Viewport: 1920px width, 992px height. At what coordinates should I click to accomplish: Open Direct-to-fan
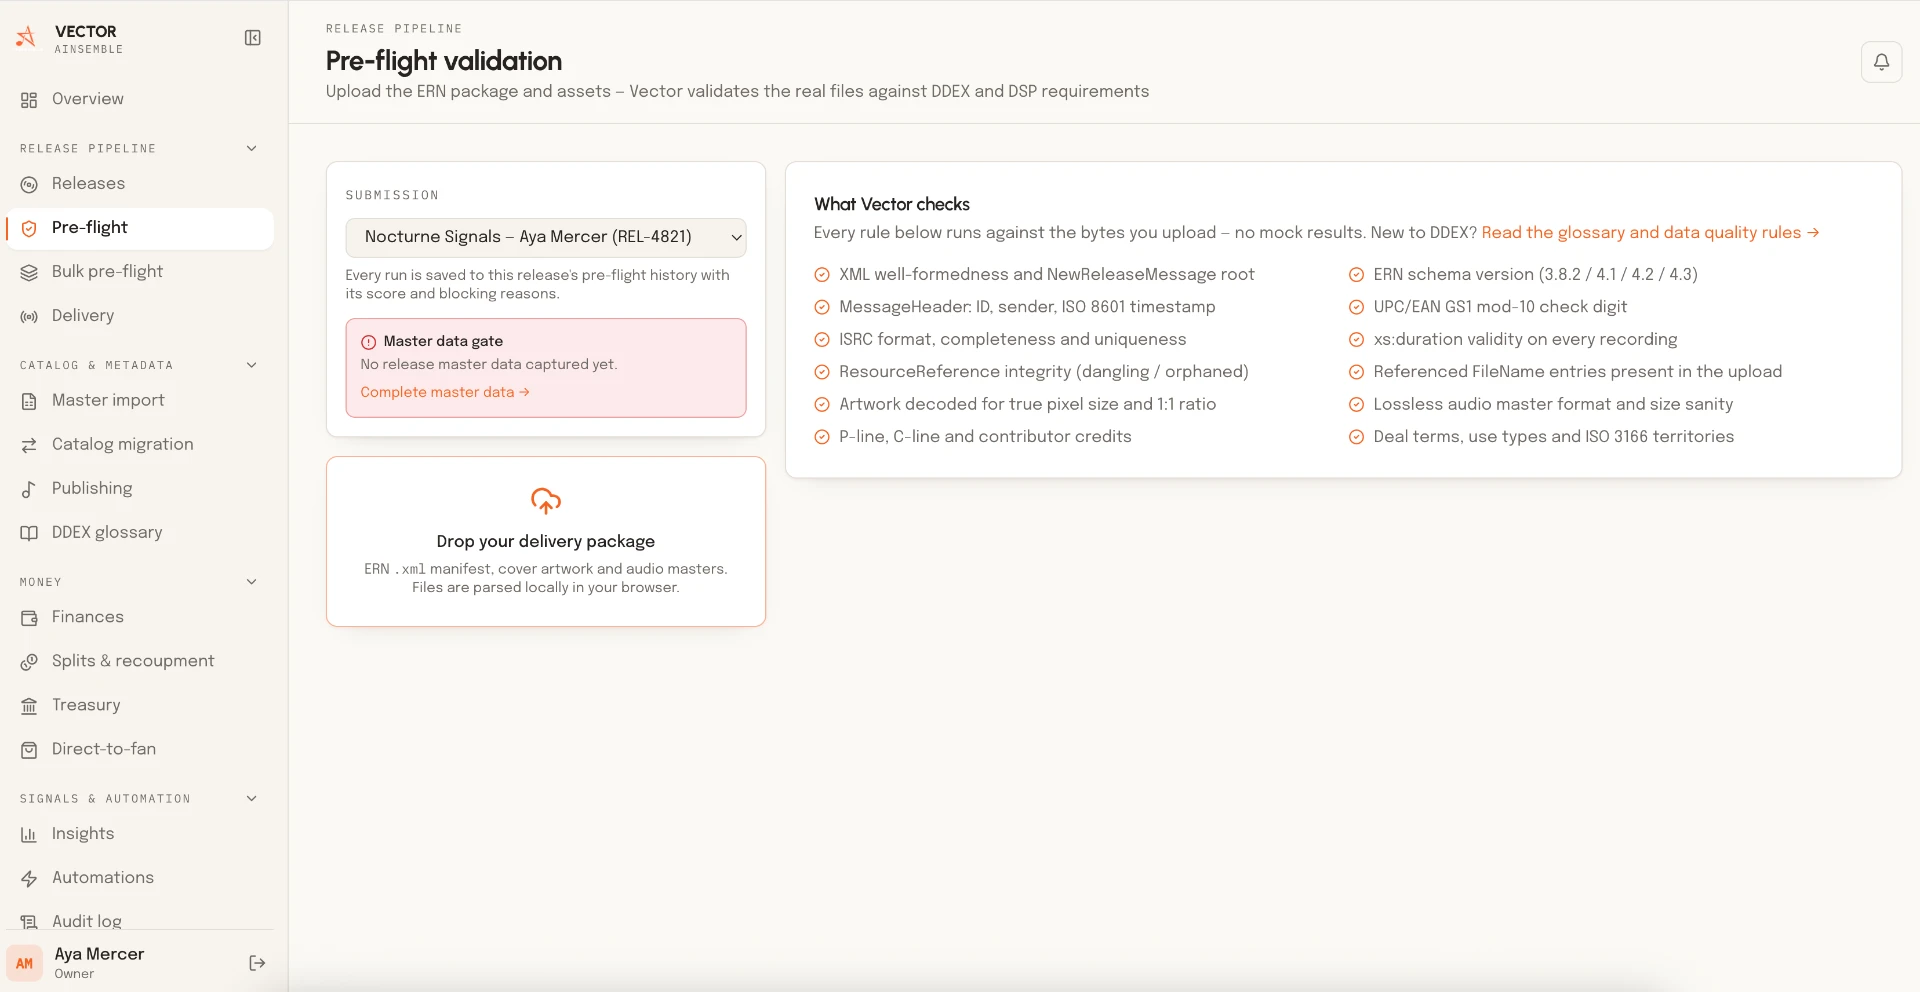140,749
